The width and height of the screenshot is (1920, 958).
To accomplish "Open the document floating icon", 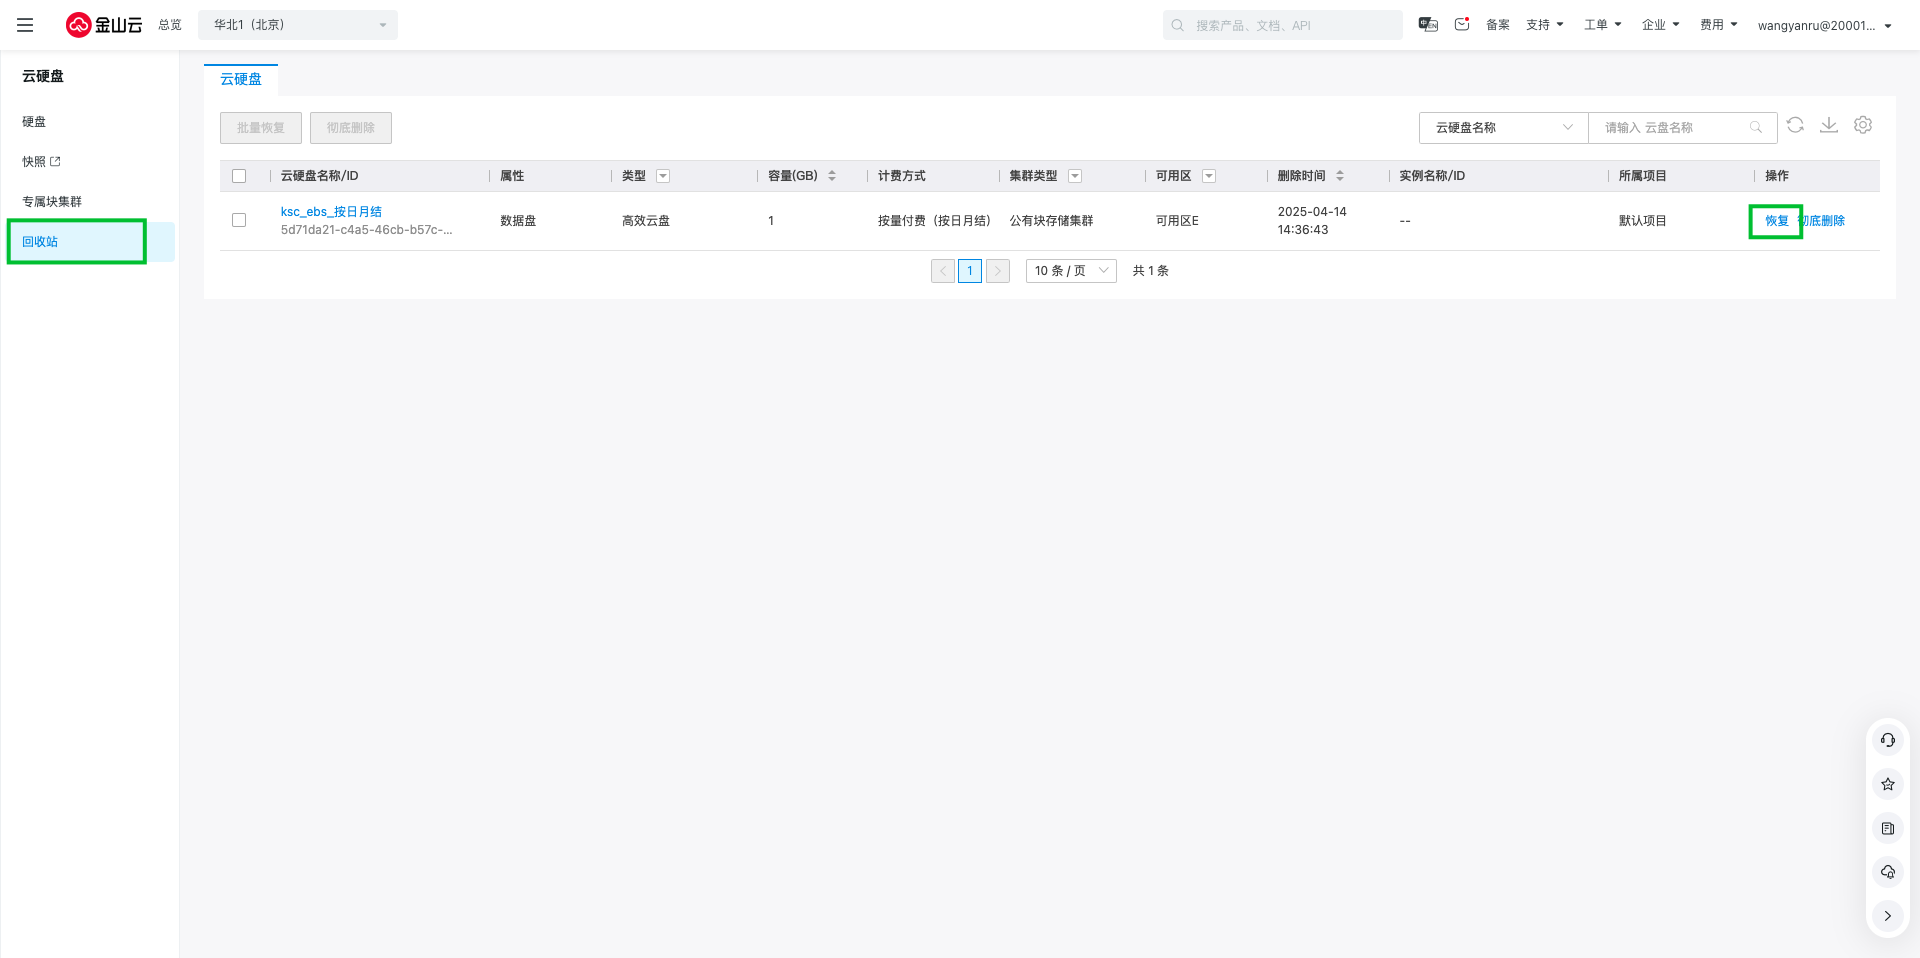I will (x=1888, y=828).
